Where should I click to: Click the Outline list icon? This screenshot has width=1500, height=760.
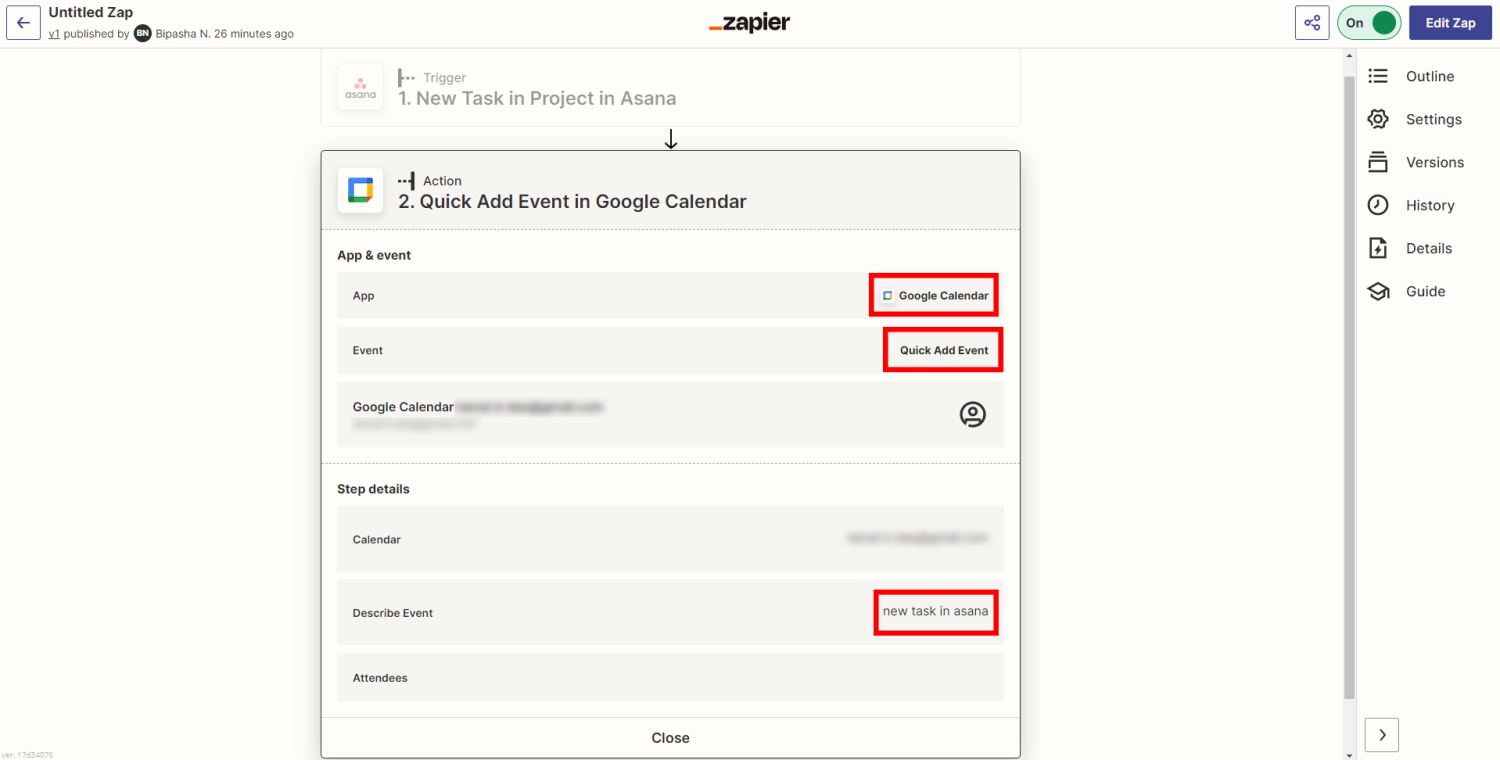[x=1378, y=76]
